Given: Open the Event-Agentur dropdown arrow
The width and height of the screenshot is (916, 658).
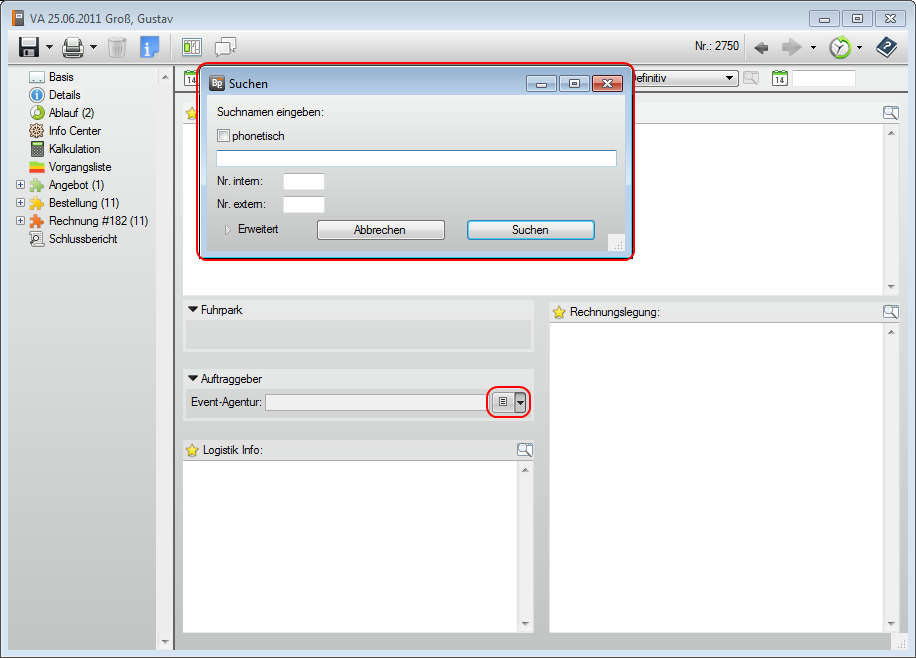Looking at the screenshot, I should tap(520, 402).
